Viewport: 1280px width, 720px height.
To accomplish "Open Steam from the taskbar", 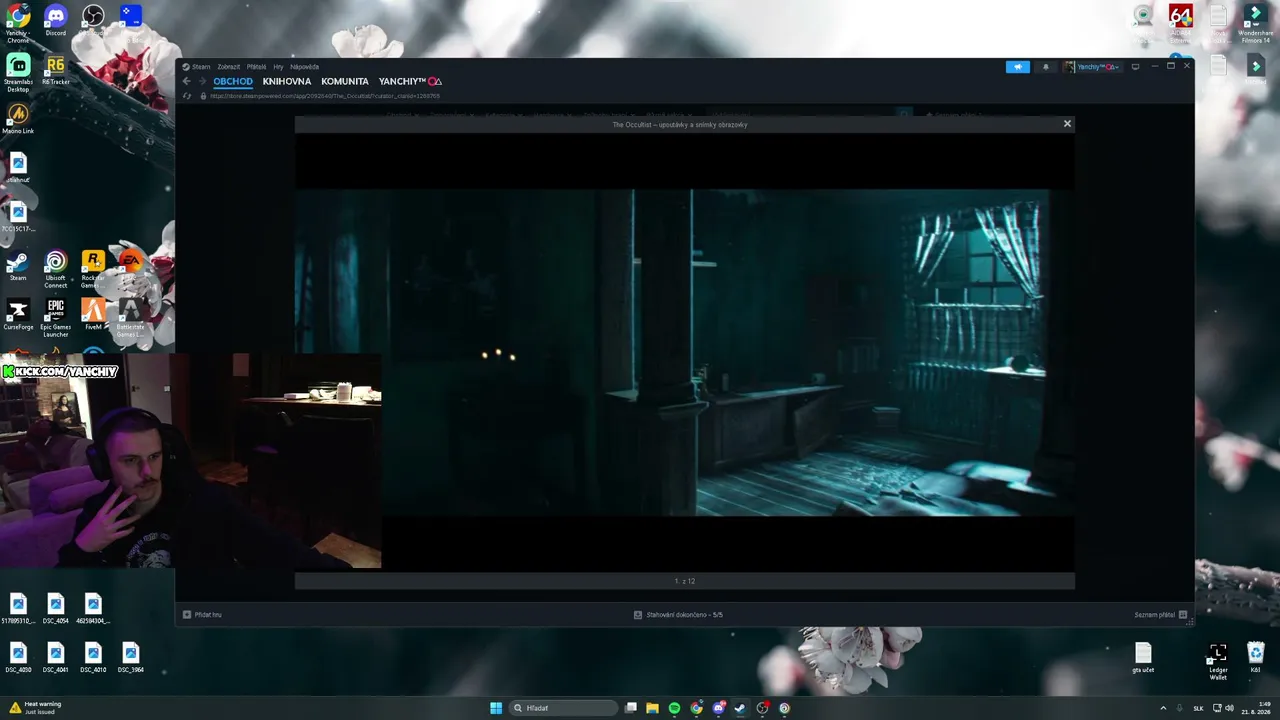I will pyautogui.click(x=740, y=708).
